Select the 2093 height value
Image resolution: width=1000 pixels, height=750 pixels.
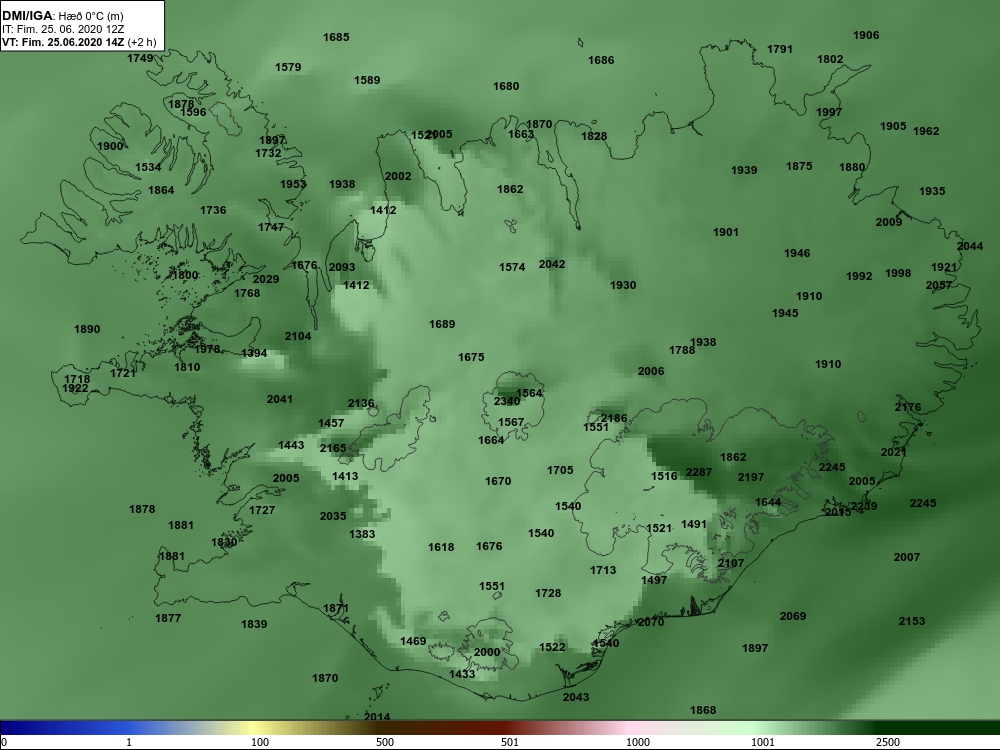[342, 267]
